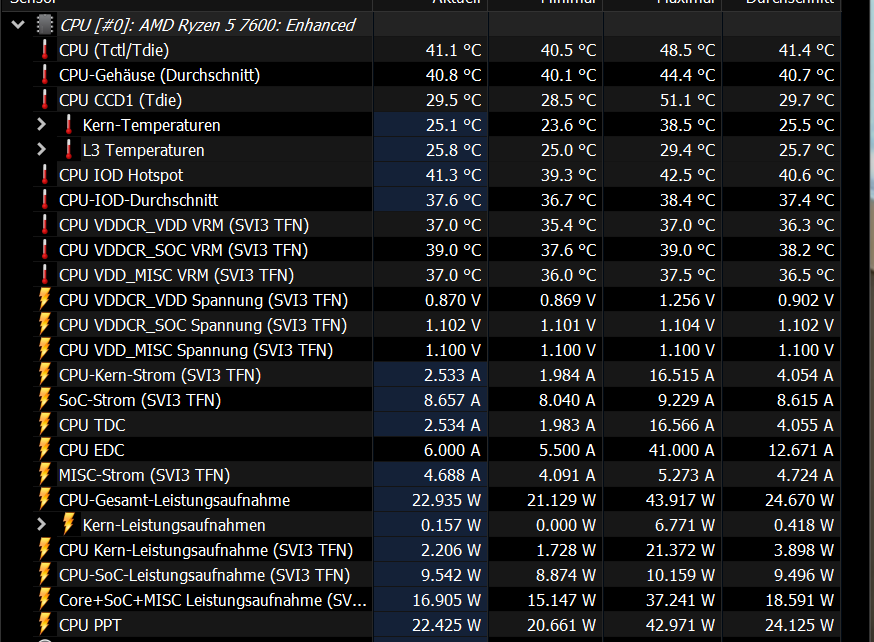Select the L3 Temperaturen label
The height and width of the screenshot is (642, 874).
click(143, 150)
